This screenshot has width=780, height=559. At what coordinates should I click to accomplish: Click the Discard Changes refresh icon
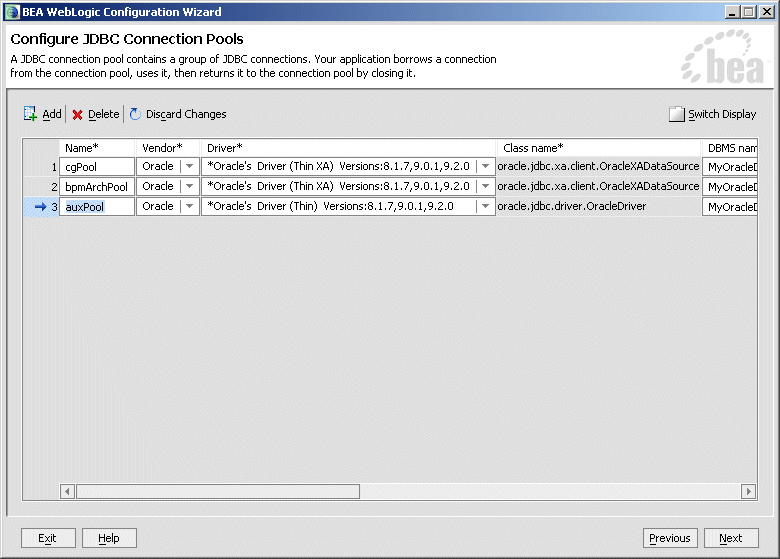point(135,114)
